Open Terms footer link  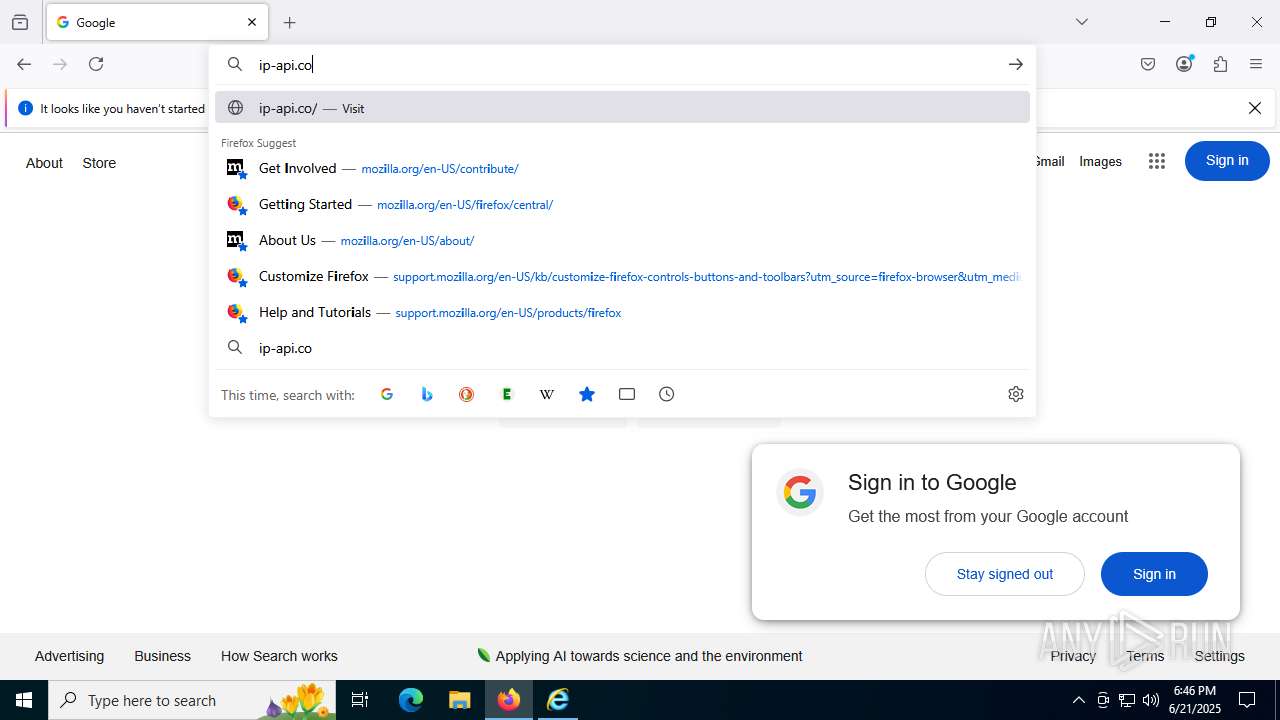tap(1145, 656)
